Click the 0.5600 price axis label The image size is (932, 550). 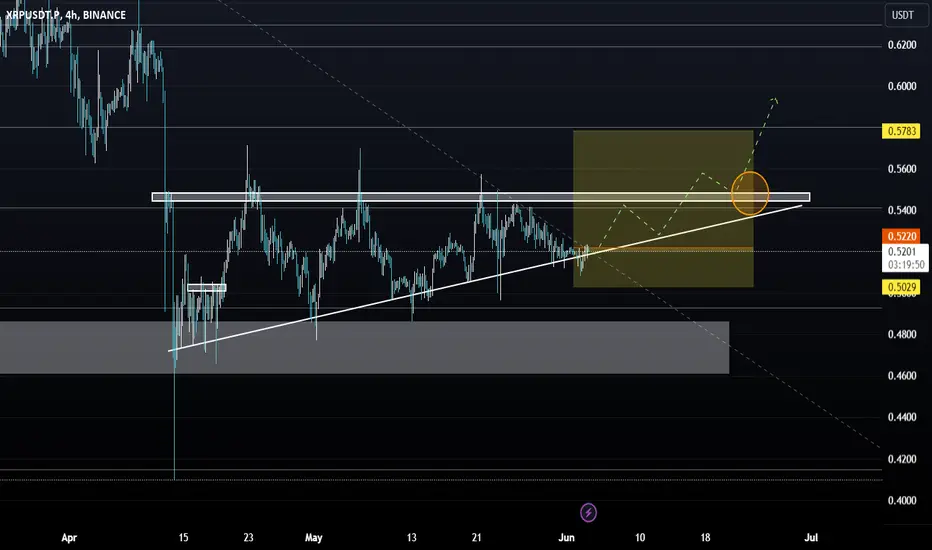[x=902, y=169]
